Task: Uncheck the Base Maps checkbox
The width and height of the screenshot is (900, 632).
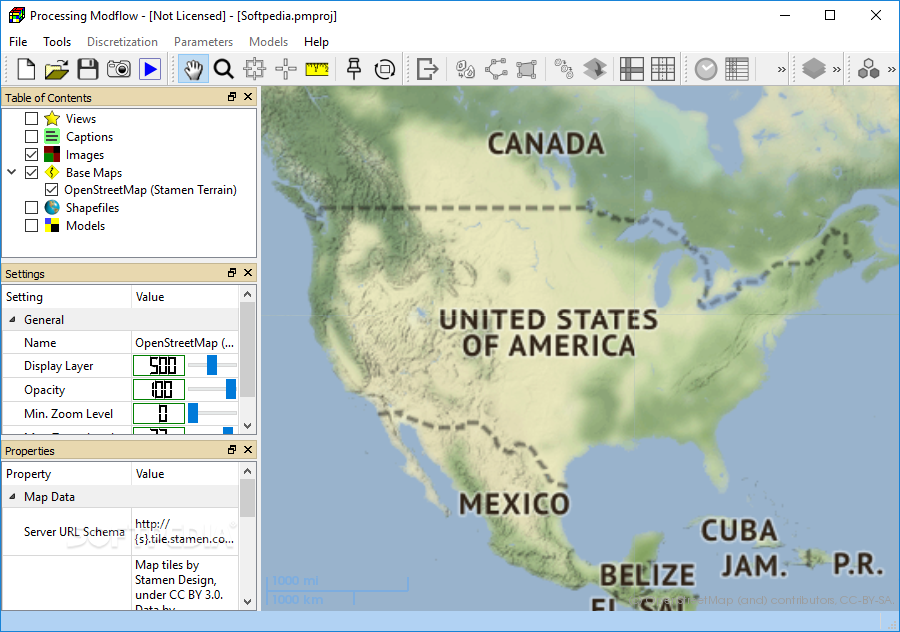Action: [32, 172]
